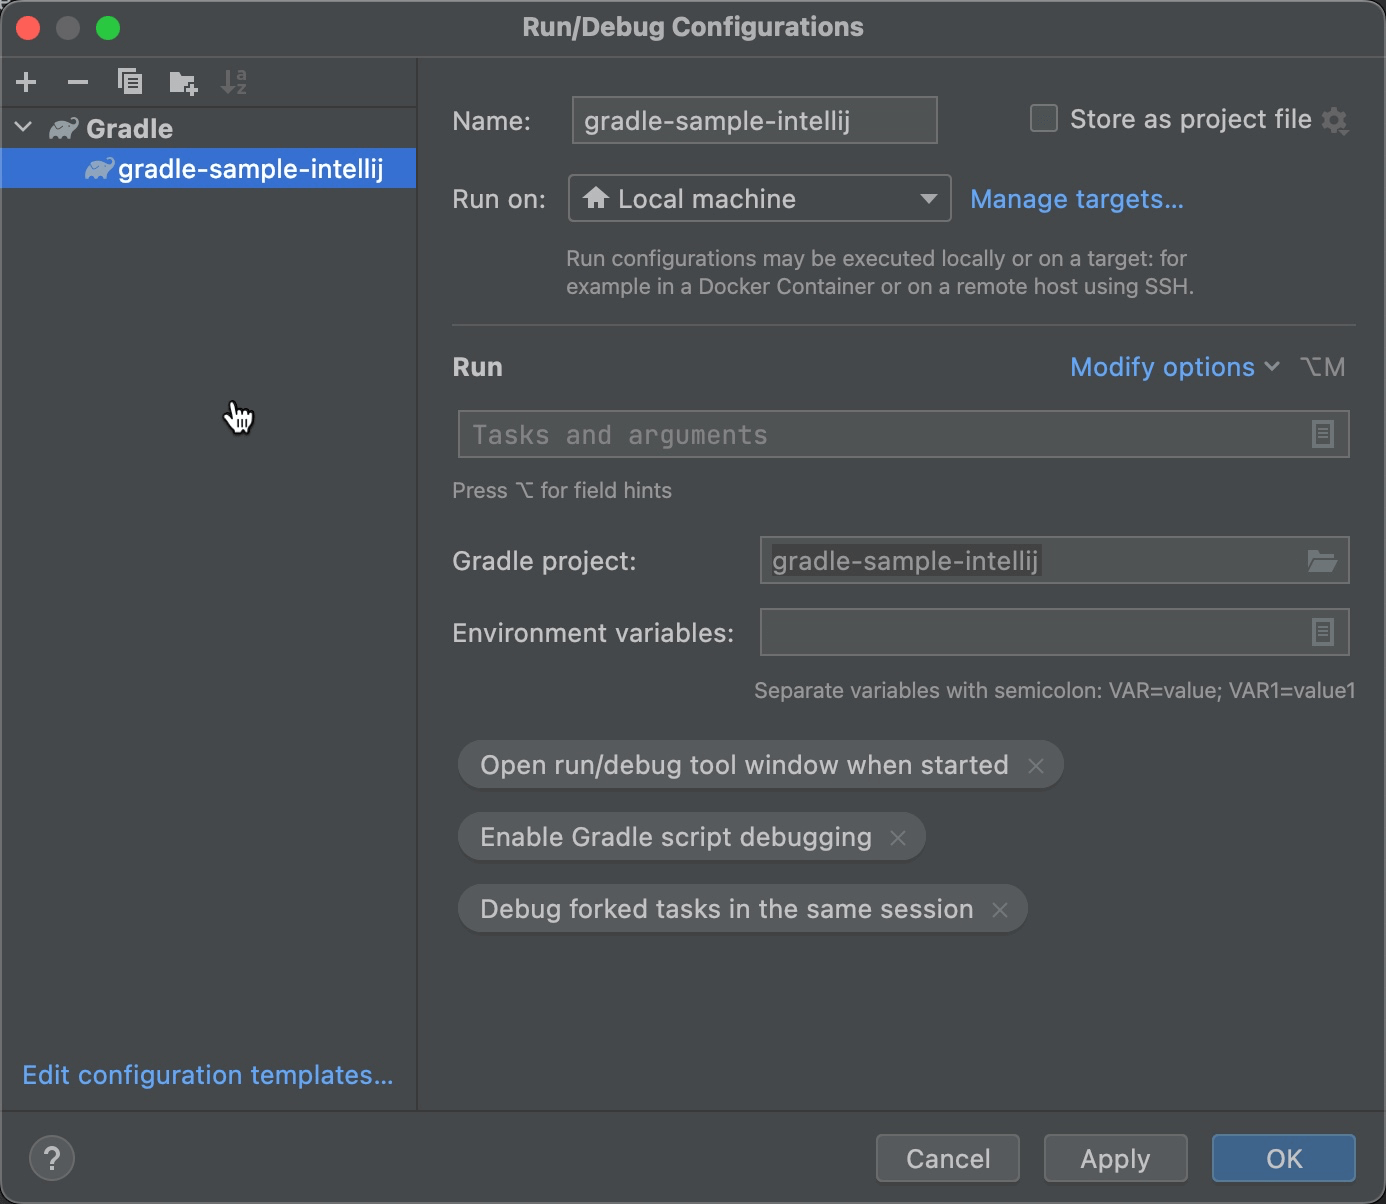Open the gear settings next to Store as project file
1386x1204 pixels.
(x=1336, y=120)
